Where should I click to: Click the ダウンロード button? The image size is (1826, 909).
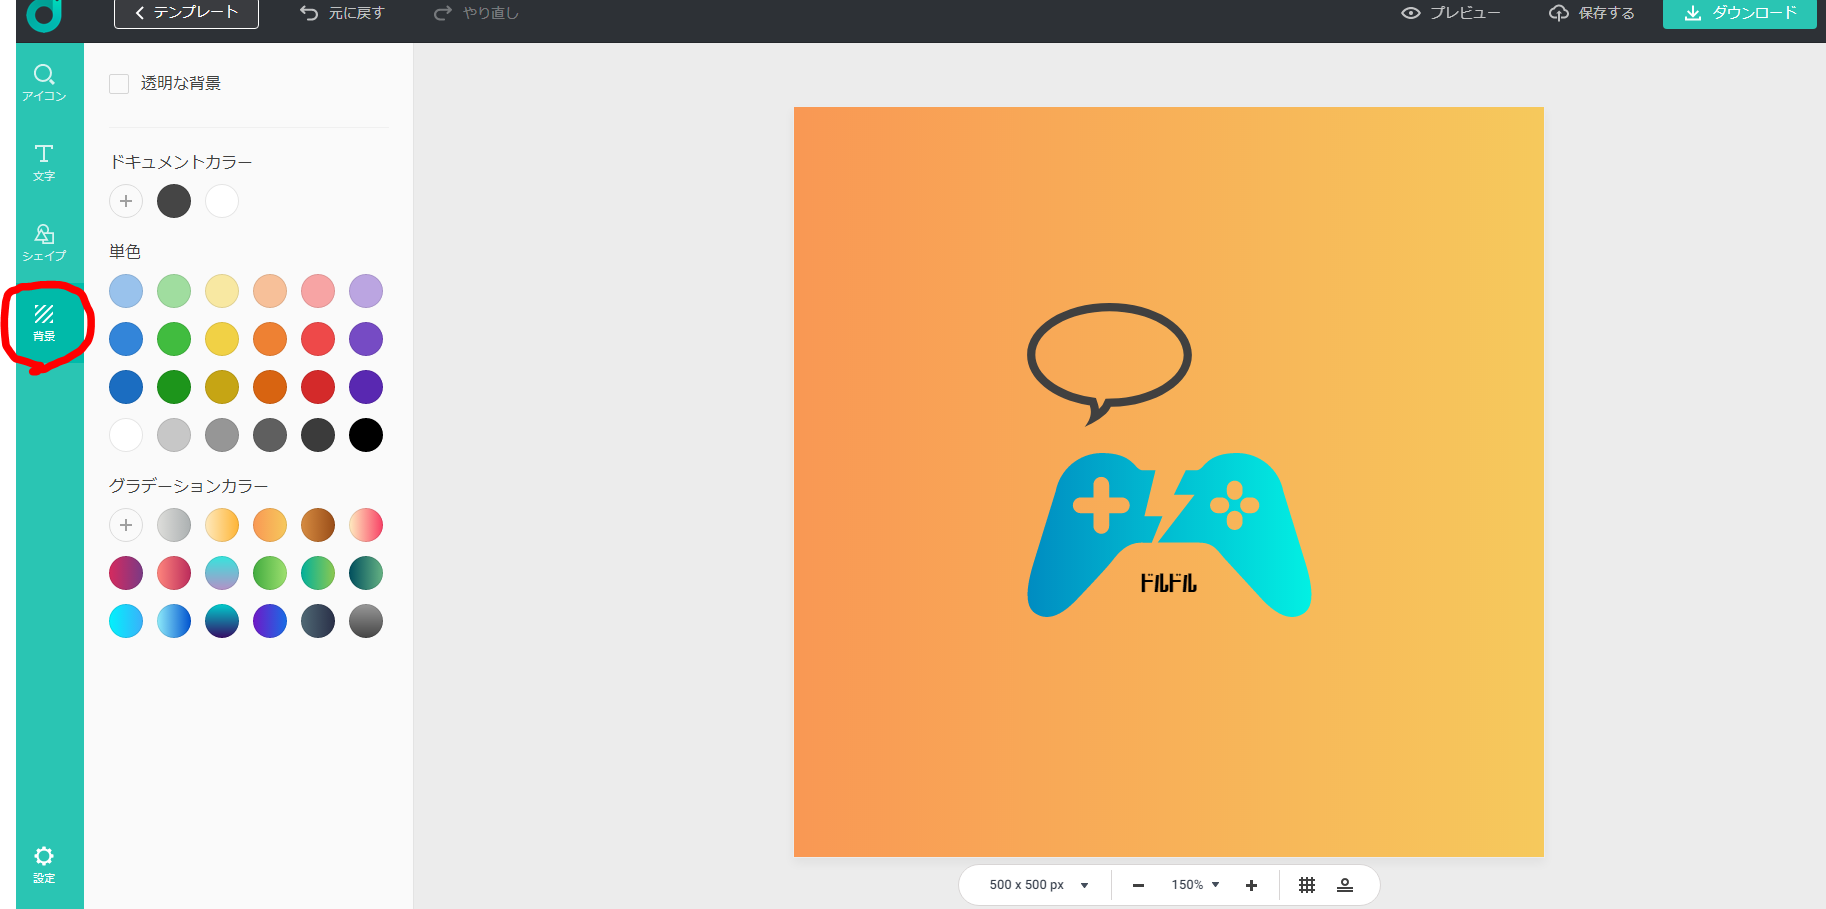1739,13
